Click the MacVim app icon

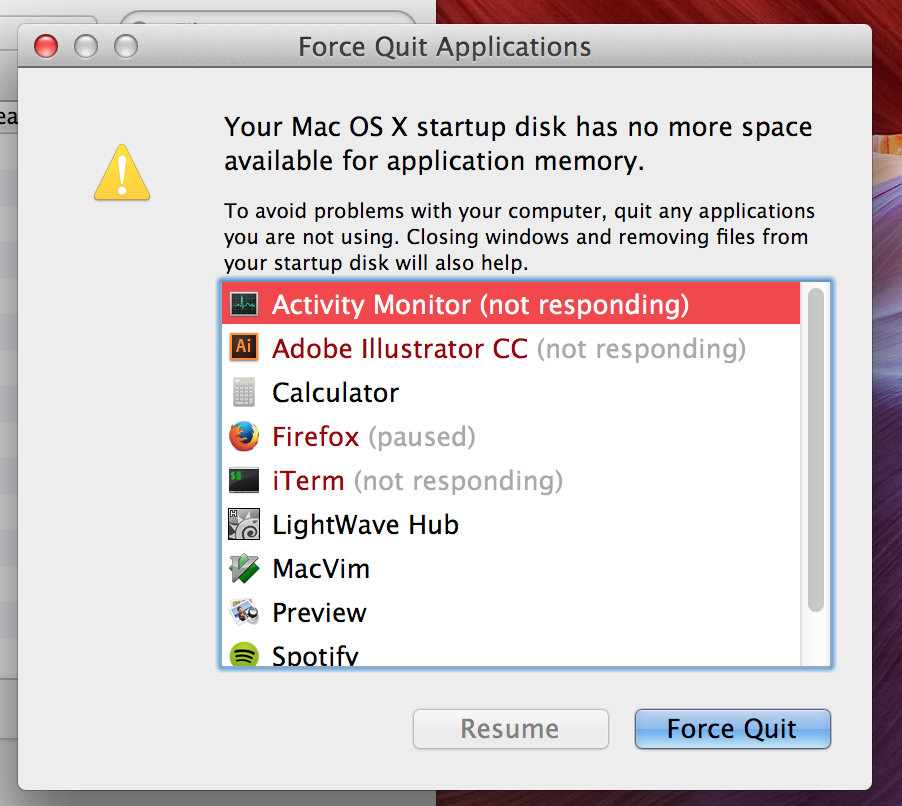[244, 568]
